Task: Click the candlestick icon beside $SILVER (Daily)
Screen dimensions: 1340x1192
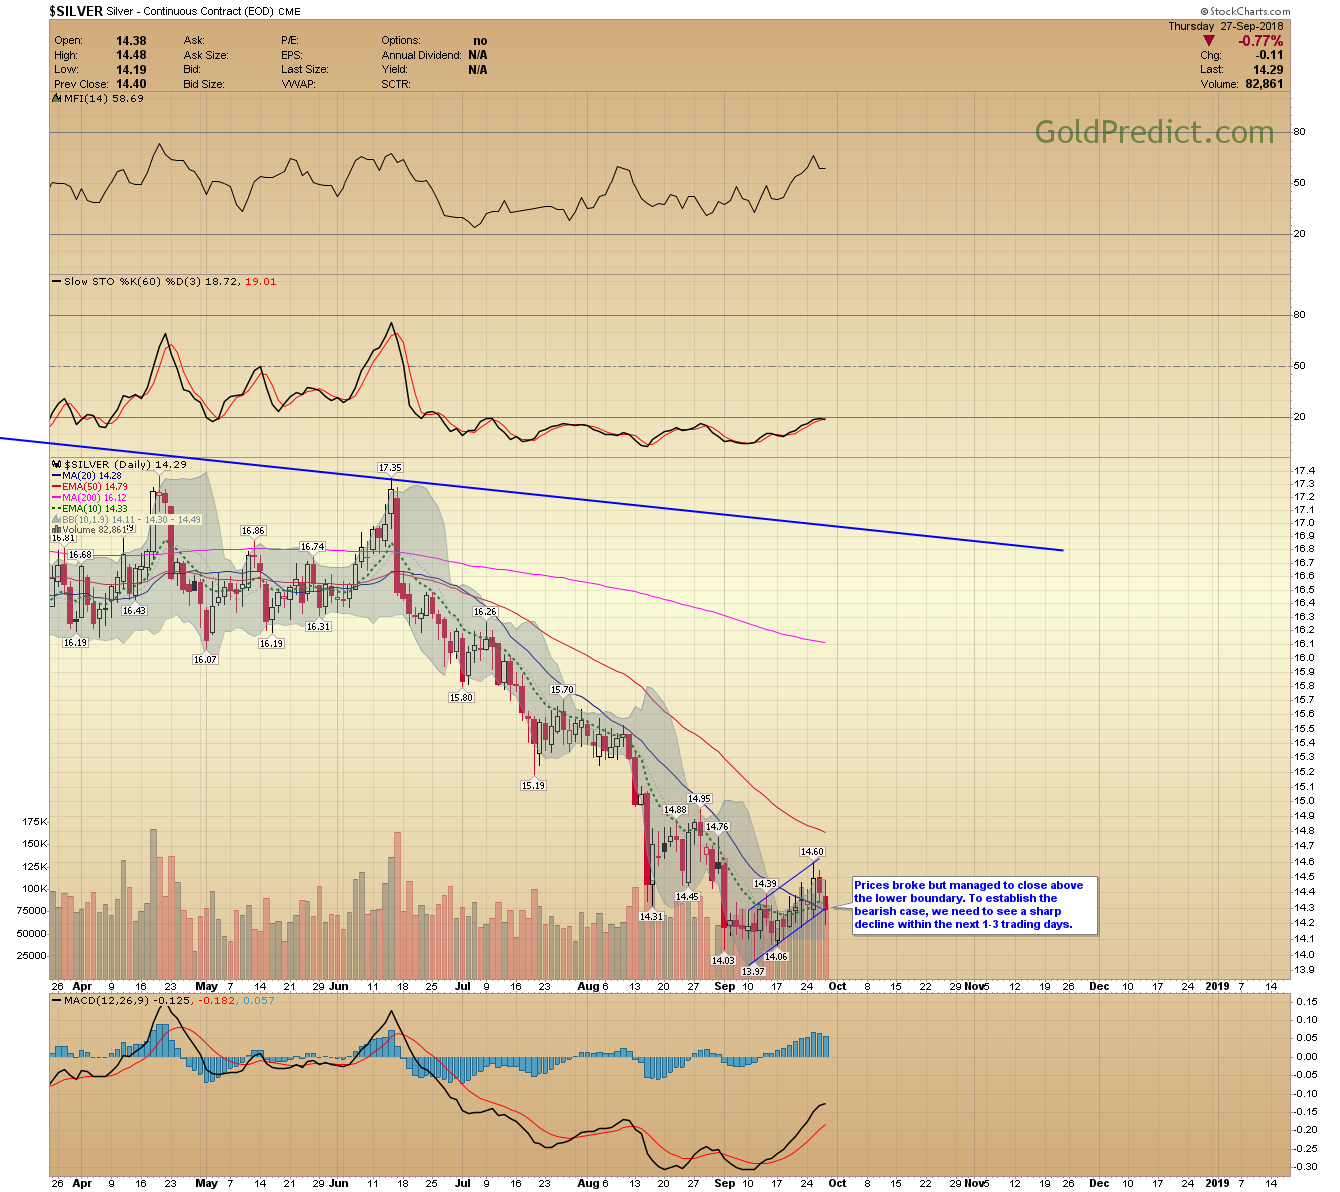Action: pyautogui.click(x=56, y=465)
